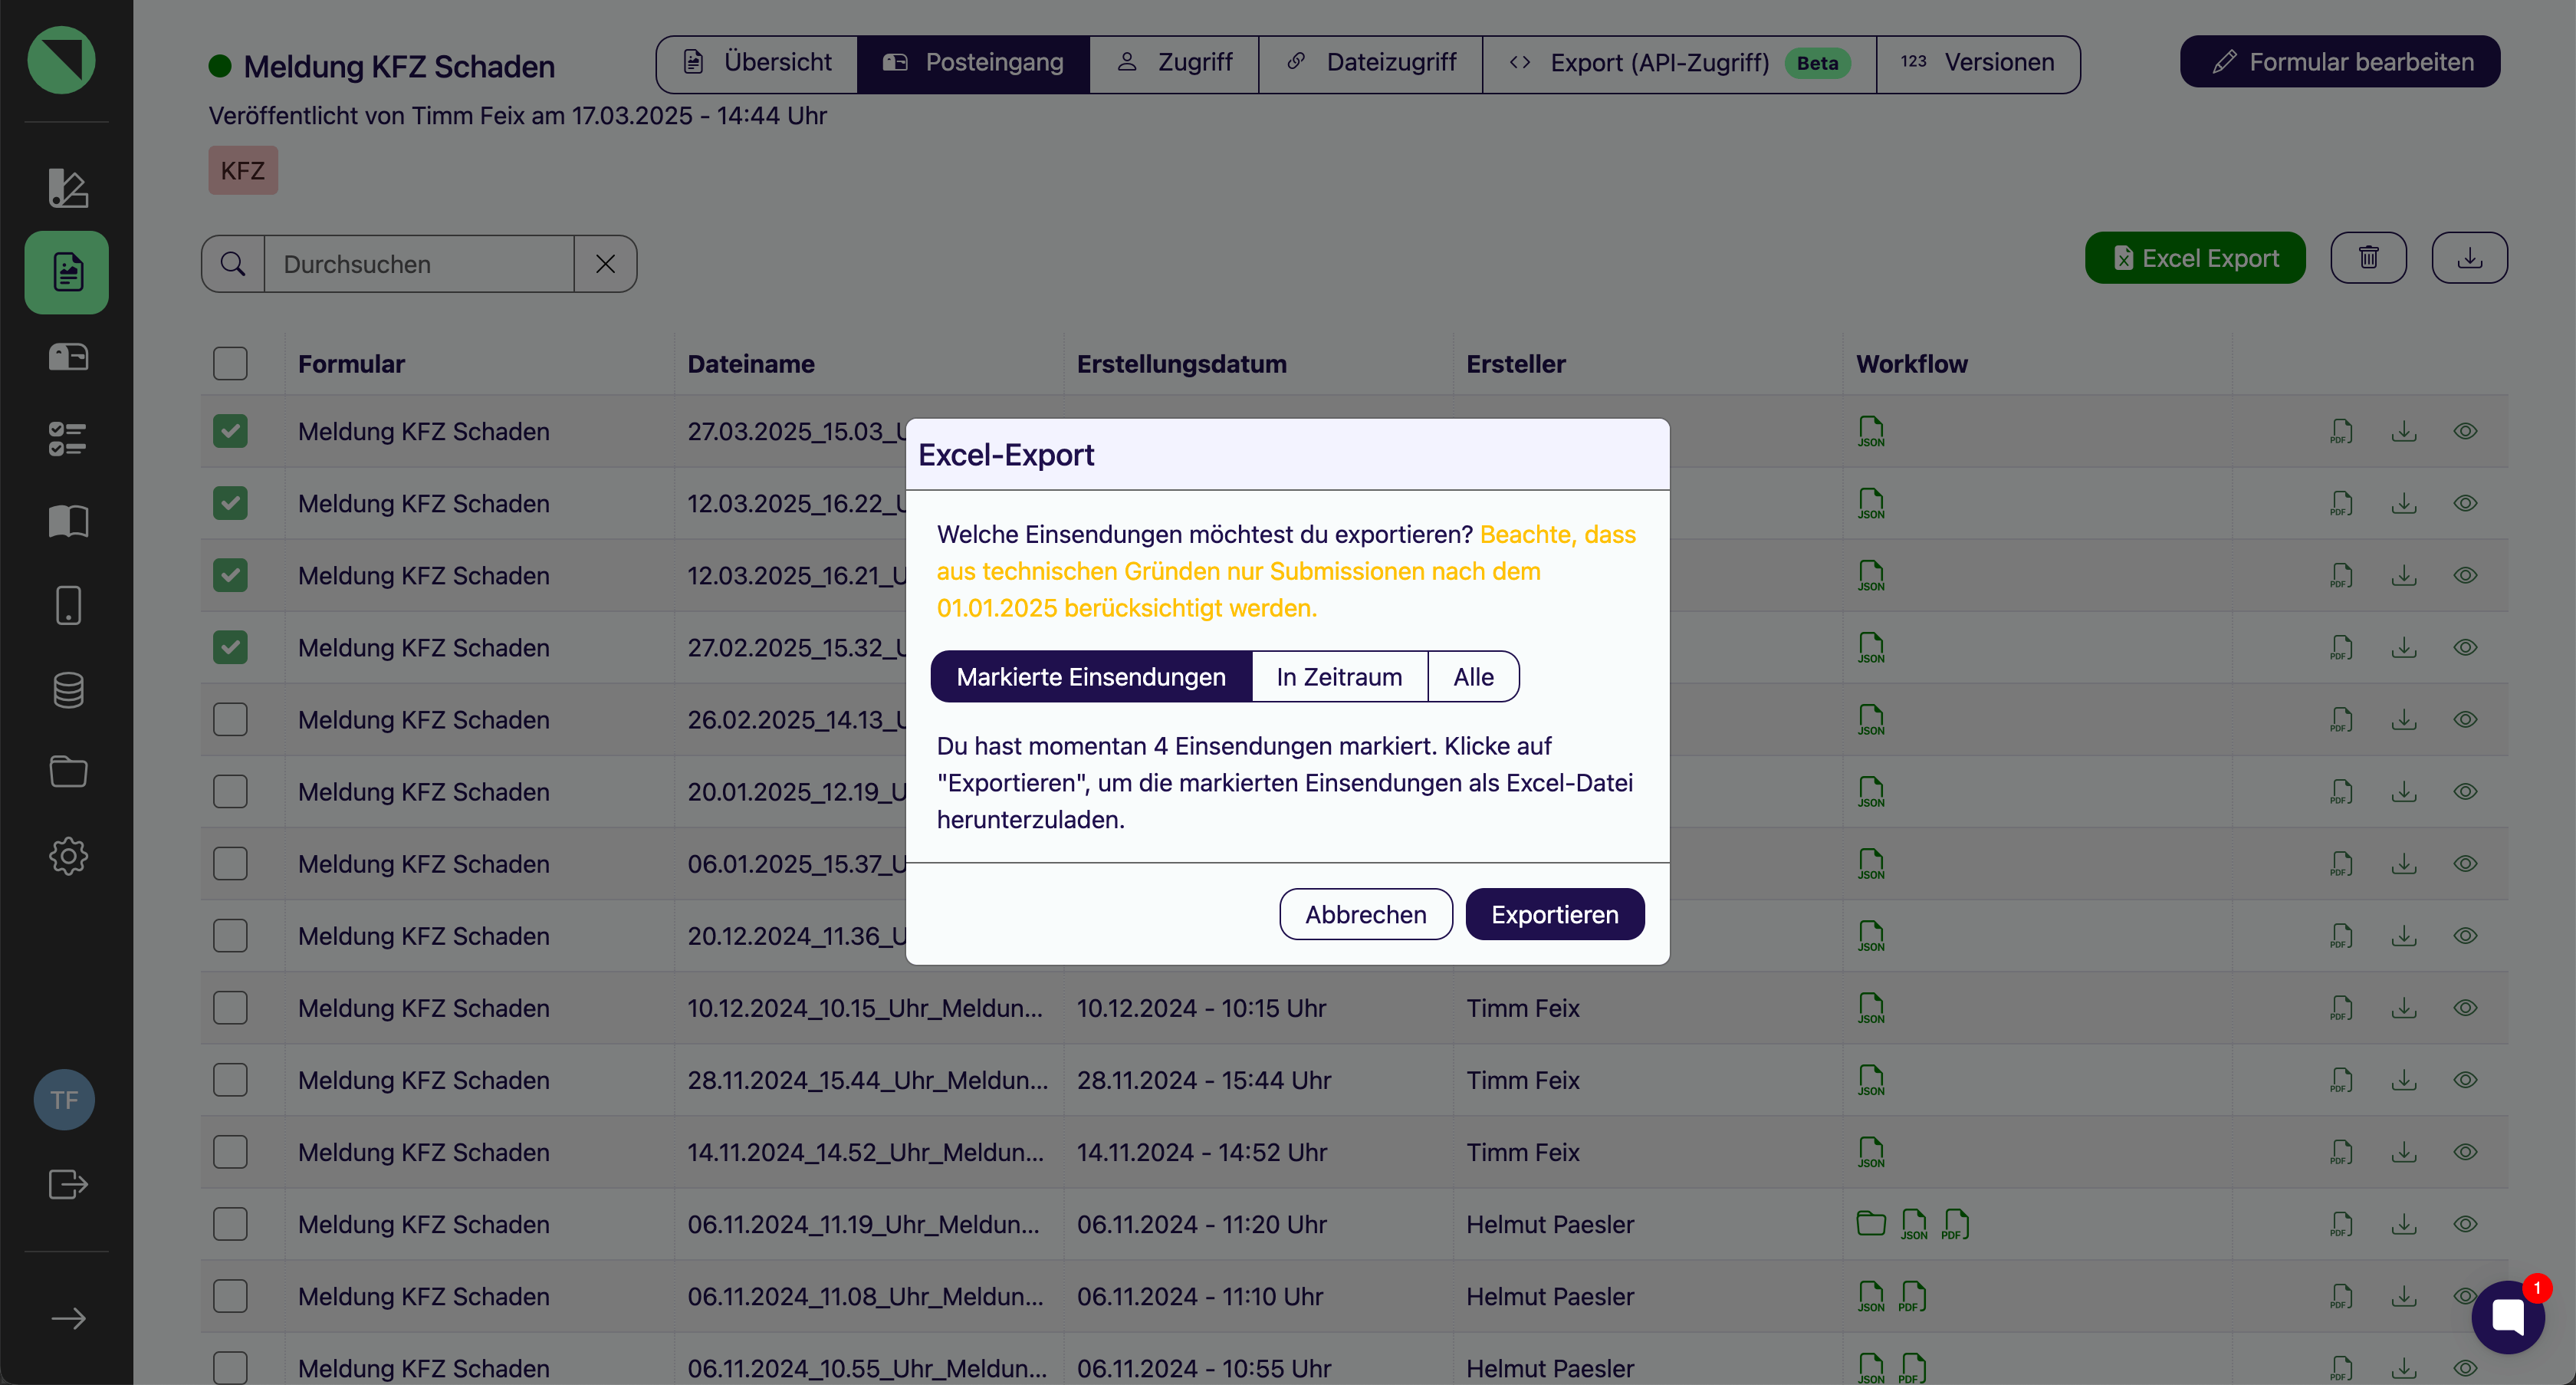The image size is (2576, 1385).
Task: Choose the Alle export option
Action: [x=1472, y=677]
